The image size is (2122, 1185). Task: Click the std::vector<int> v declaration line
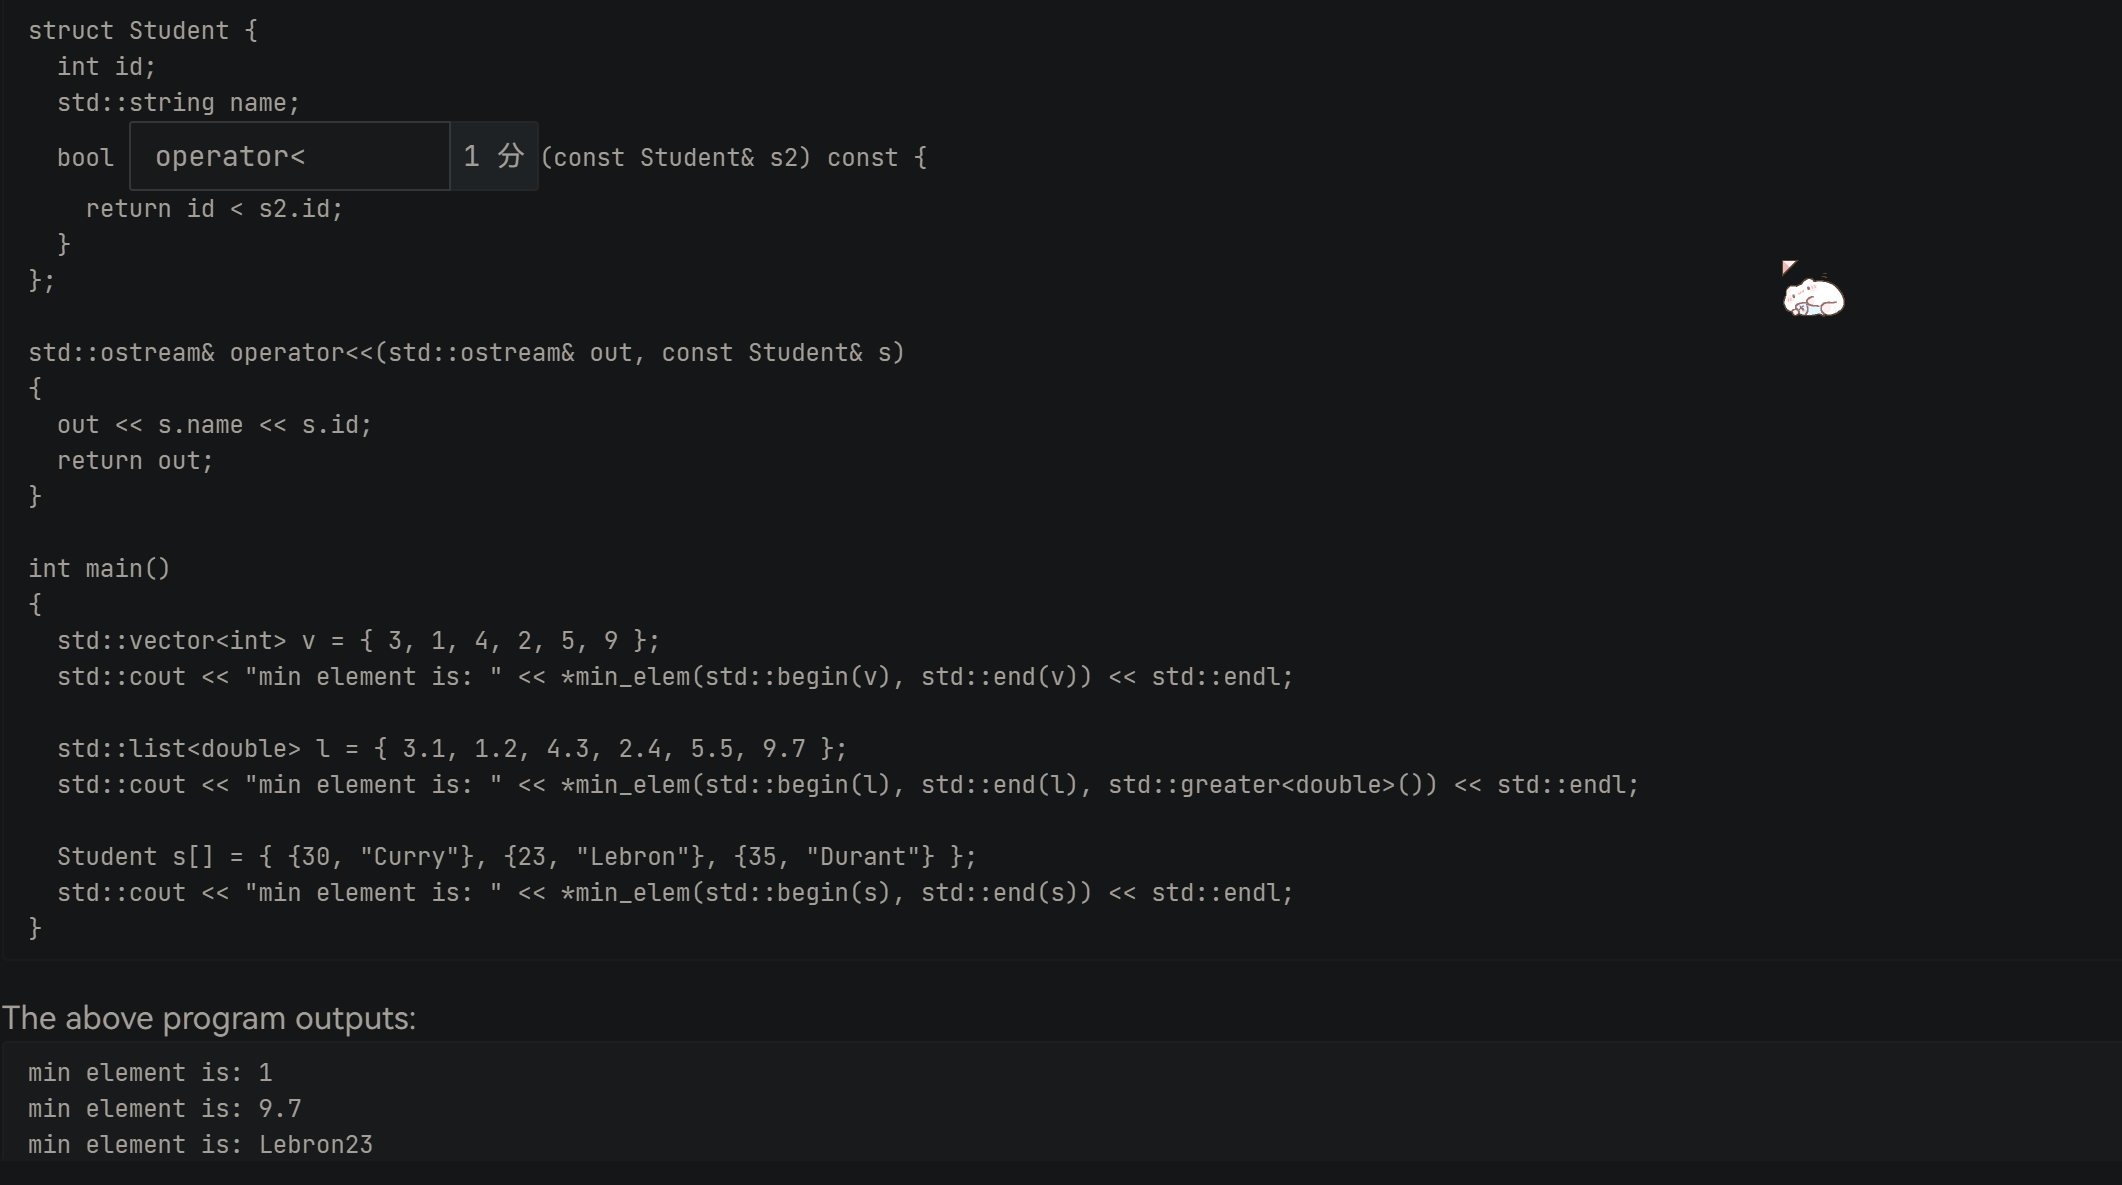click(358, 641)
